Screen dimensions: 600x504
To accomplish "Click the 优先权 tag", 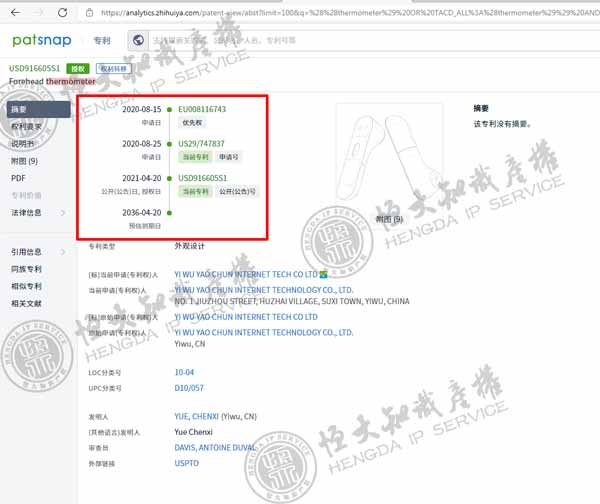I will click(192, 123).
